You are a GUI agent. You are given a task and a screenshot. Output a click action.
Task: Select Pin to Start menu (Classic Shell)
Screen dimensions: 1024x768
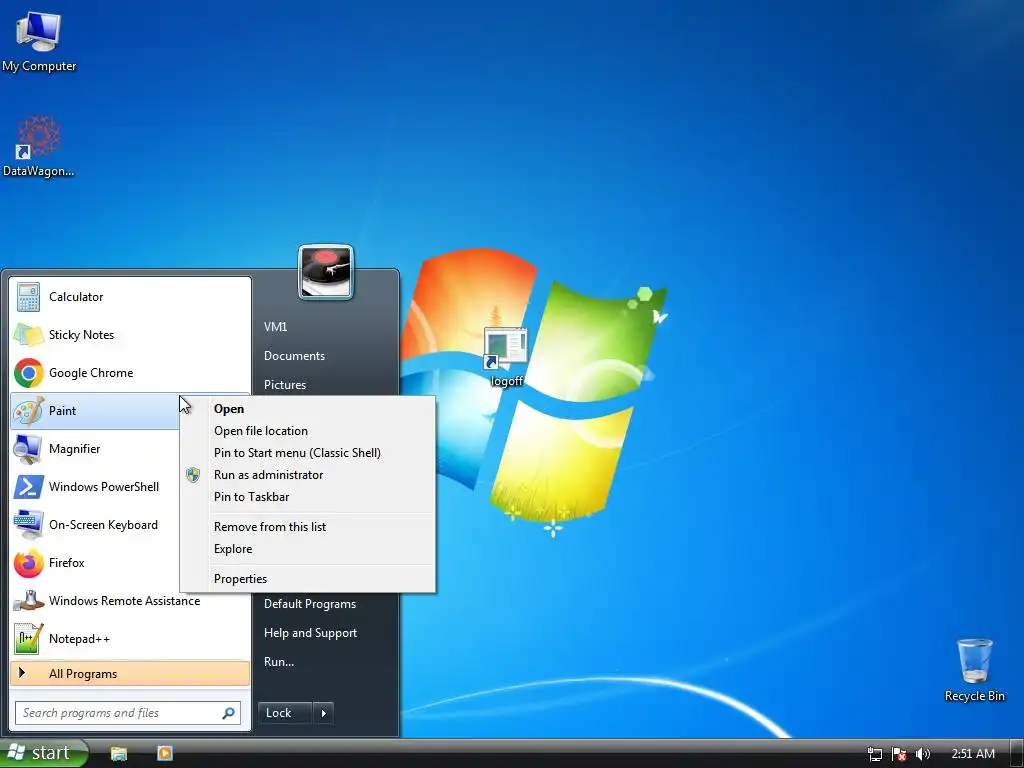(x=307, y=453)
